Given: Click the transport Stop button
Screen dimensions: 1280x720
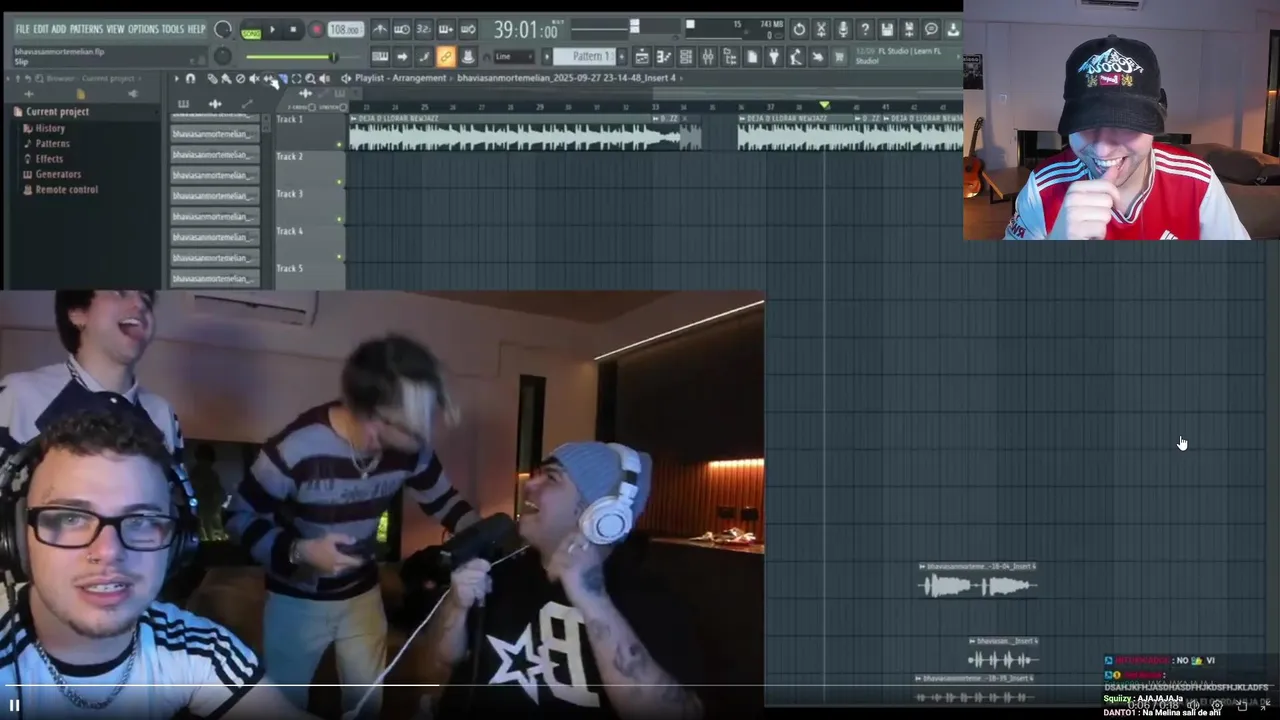Looking at the screenshot, I should click(x=293, y=29).
